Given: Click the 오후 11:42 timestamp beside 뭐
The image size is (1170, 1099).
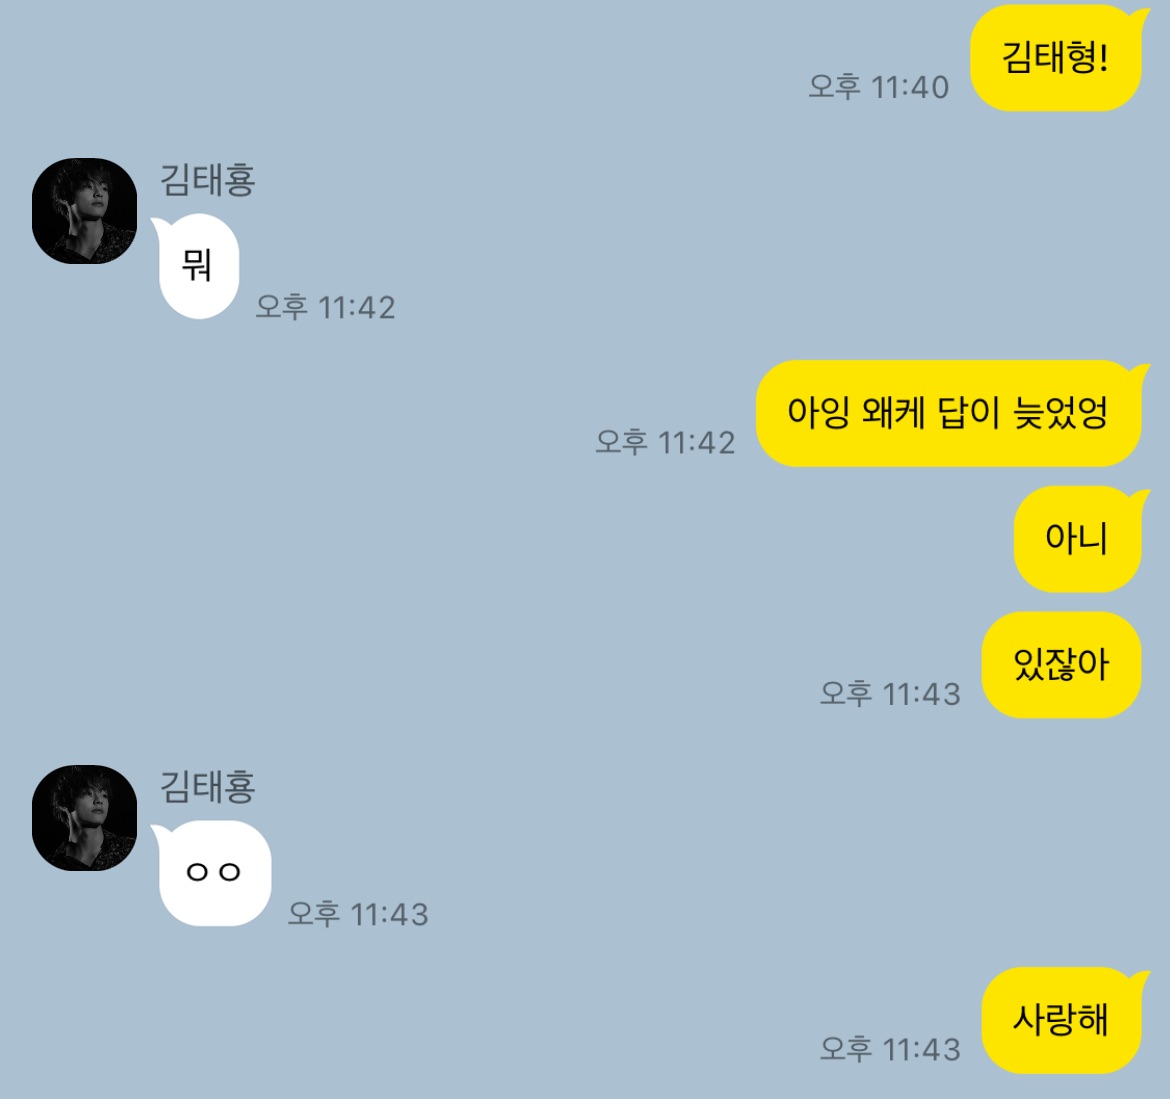Looking at the screenshot, I should pos(325,307).
